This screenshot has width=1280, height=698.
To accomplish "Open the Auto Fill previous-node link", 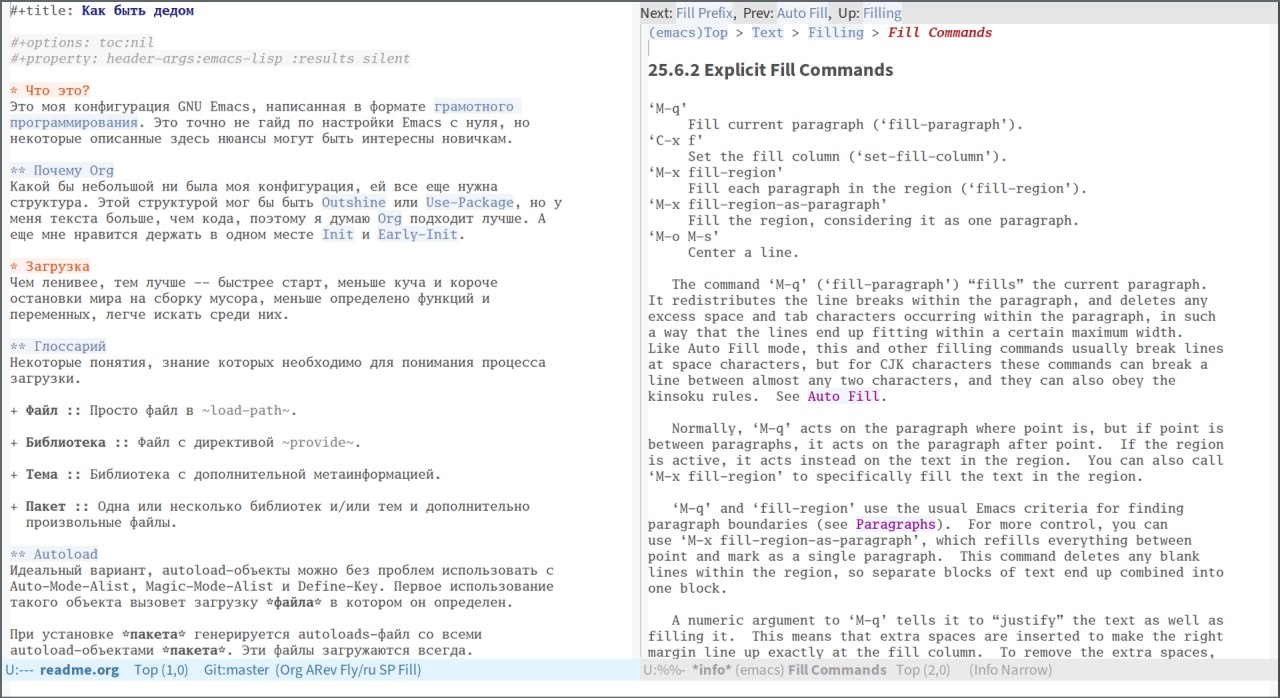I will point(803,13).
